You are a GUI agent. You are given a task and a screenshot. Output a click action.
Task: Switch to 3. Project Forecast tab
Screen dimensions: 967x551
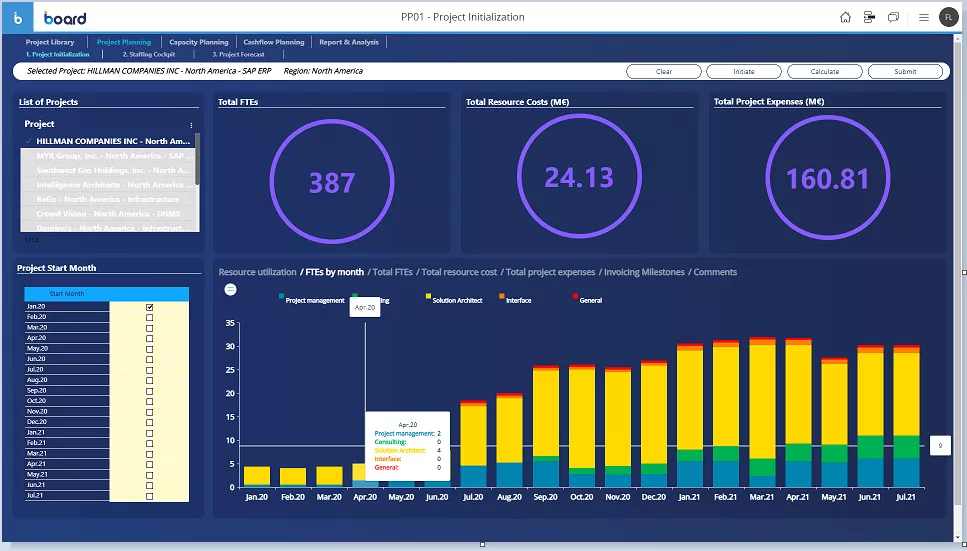(x=238, y=54)
